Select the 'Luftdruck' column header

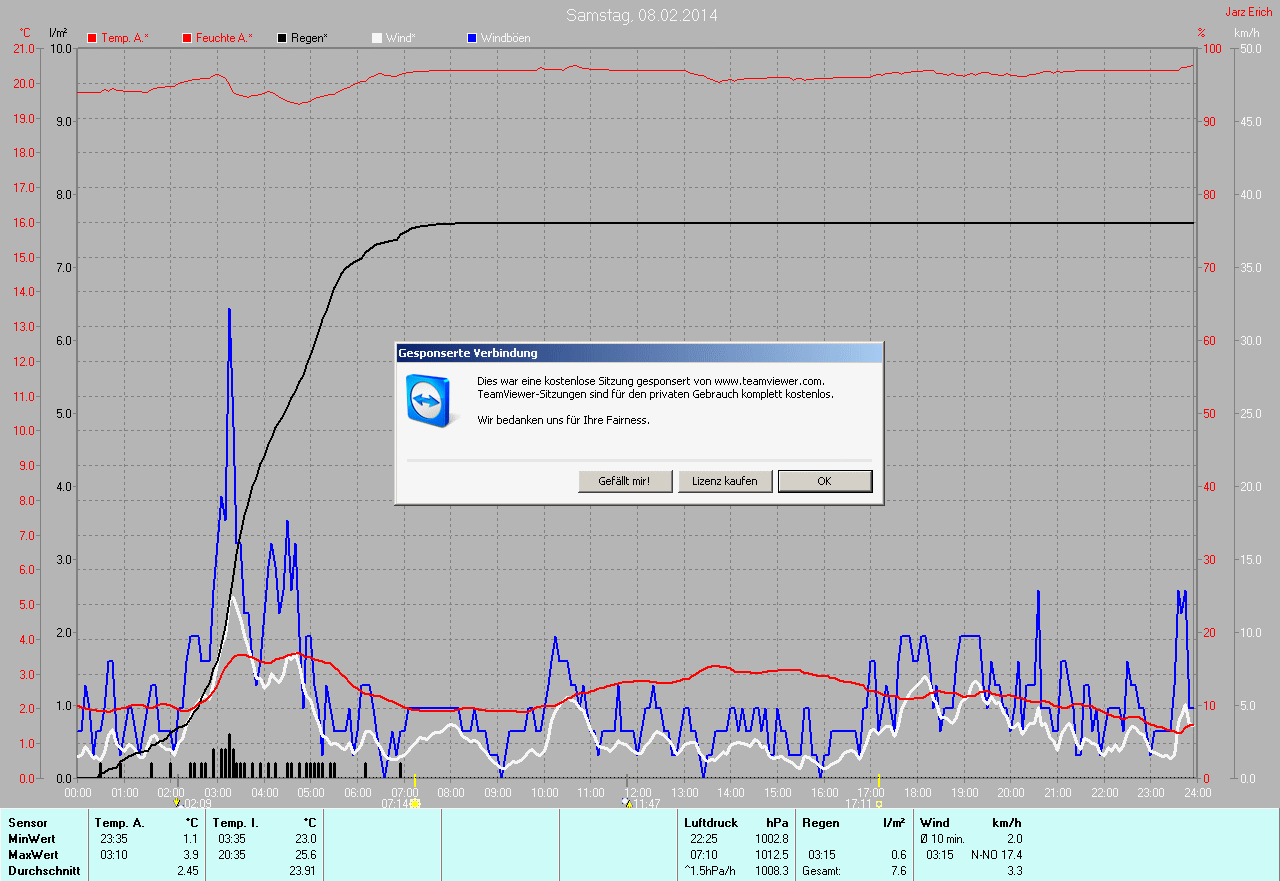[x=711, y=823]
